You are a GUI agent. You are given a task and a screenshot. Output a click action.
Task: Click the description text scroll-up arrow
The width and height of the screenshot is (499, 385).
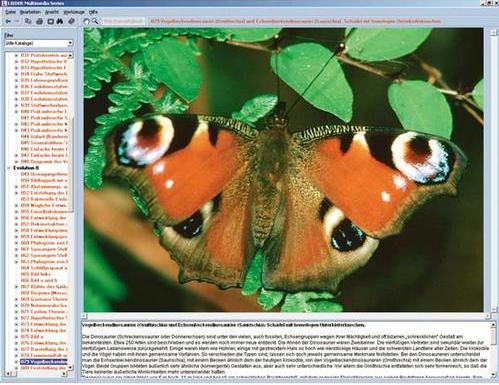click(x=493, y=325)
